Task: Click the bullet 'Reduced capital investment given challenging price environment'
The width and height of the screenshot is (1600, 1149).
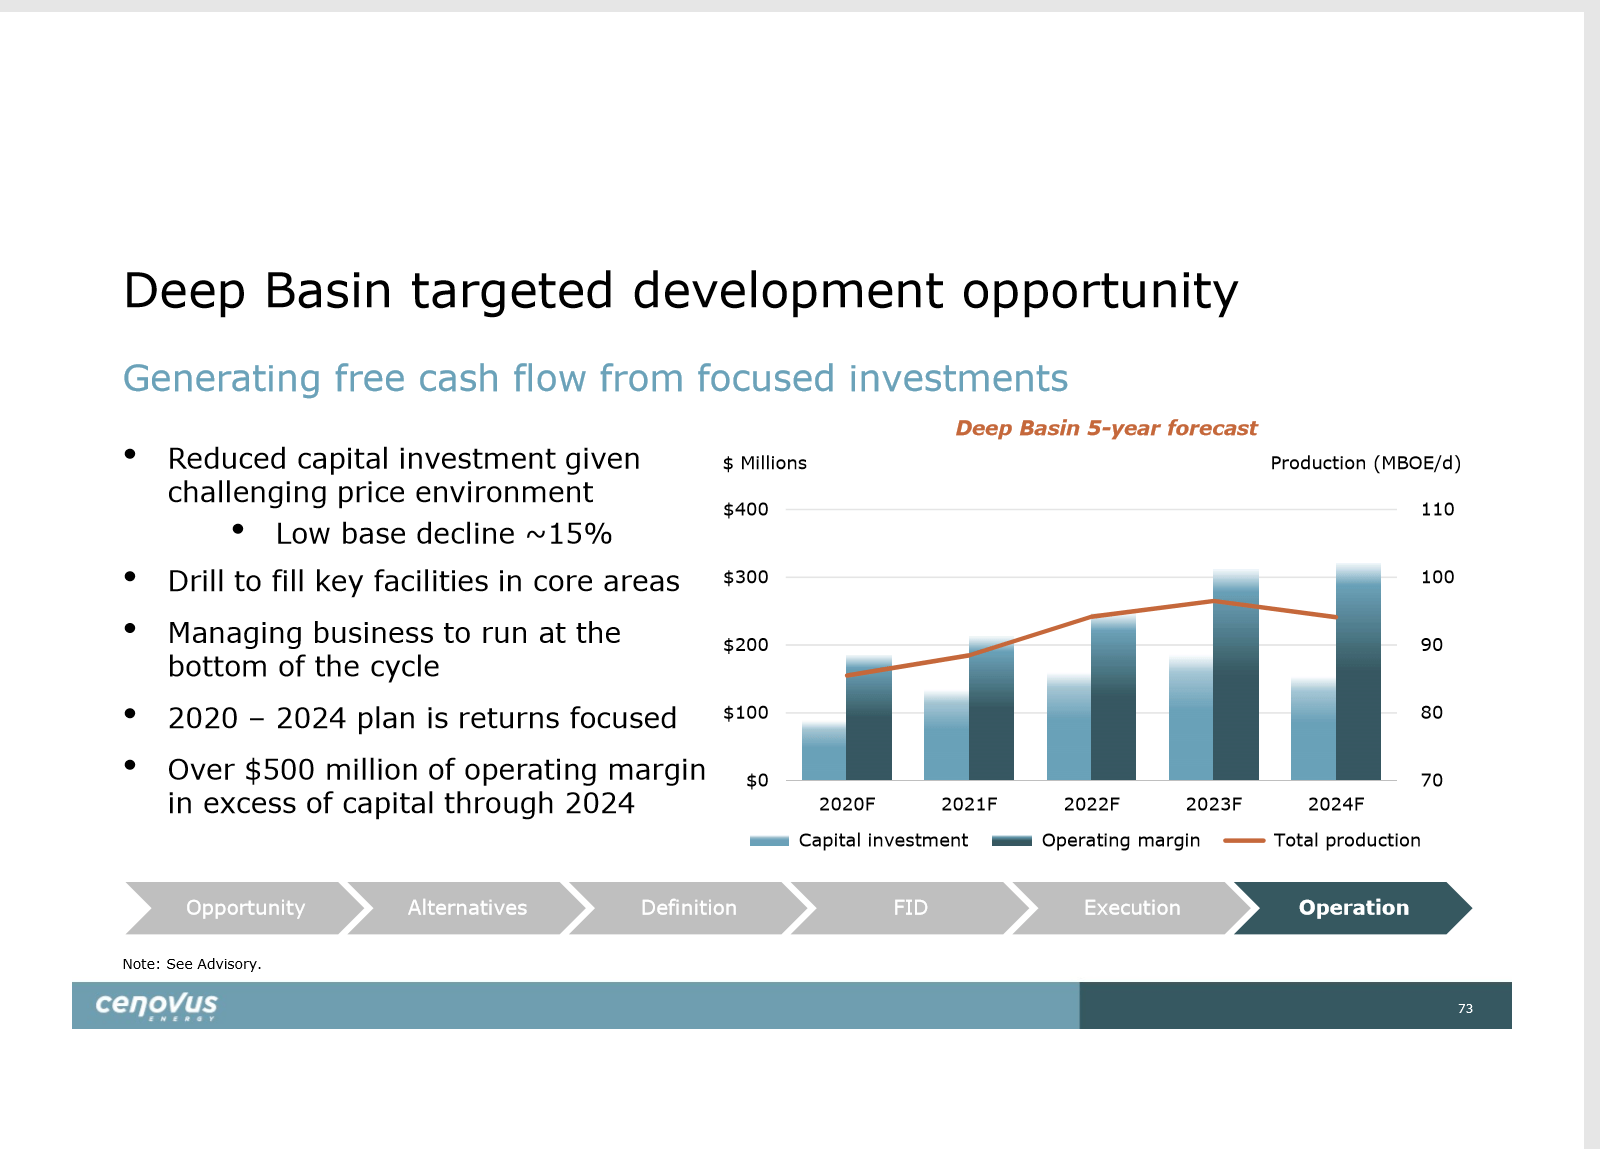Action: click(x=404, y=475)
